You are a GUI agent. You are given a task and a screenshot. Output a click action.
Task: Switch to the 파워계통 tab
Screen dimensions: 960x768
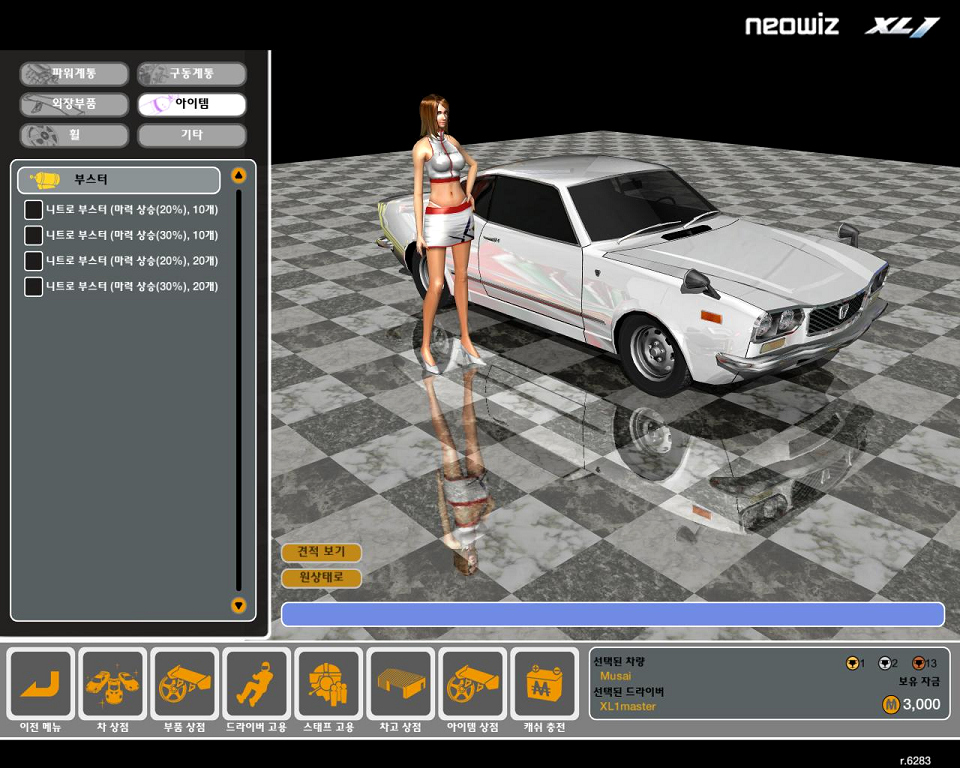(x=74, y=74)
